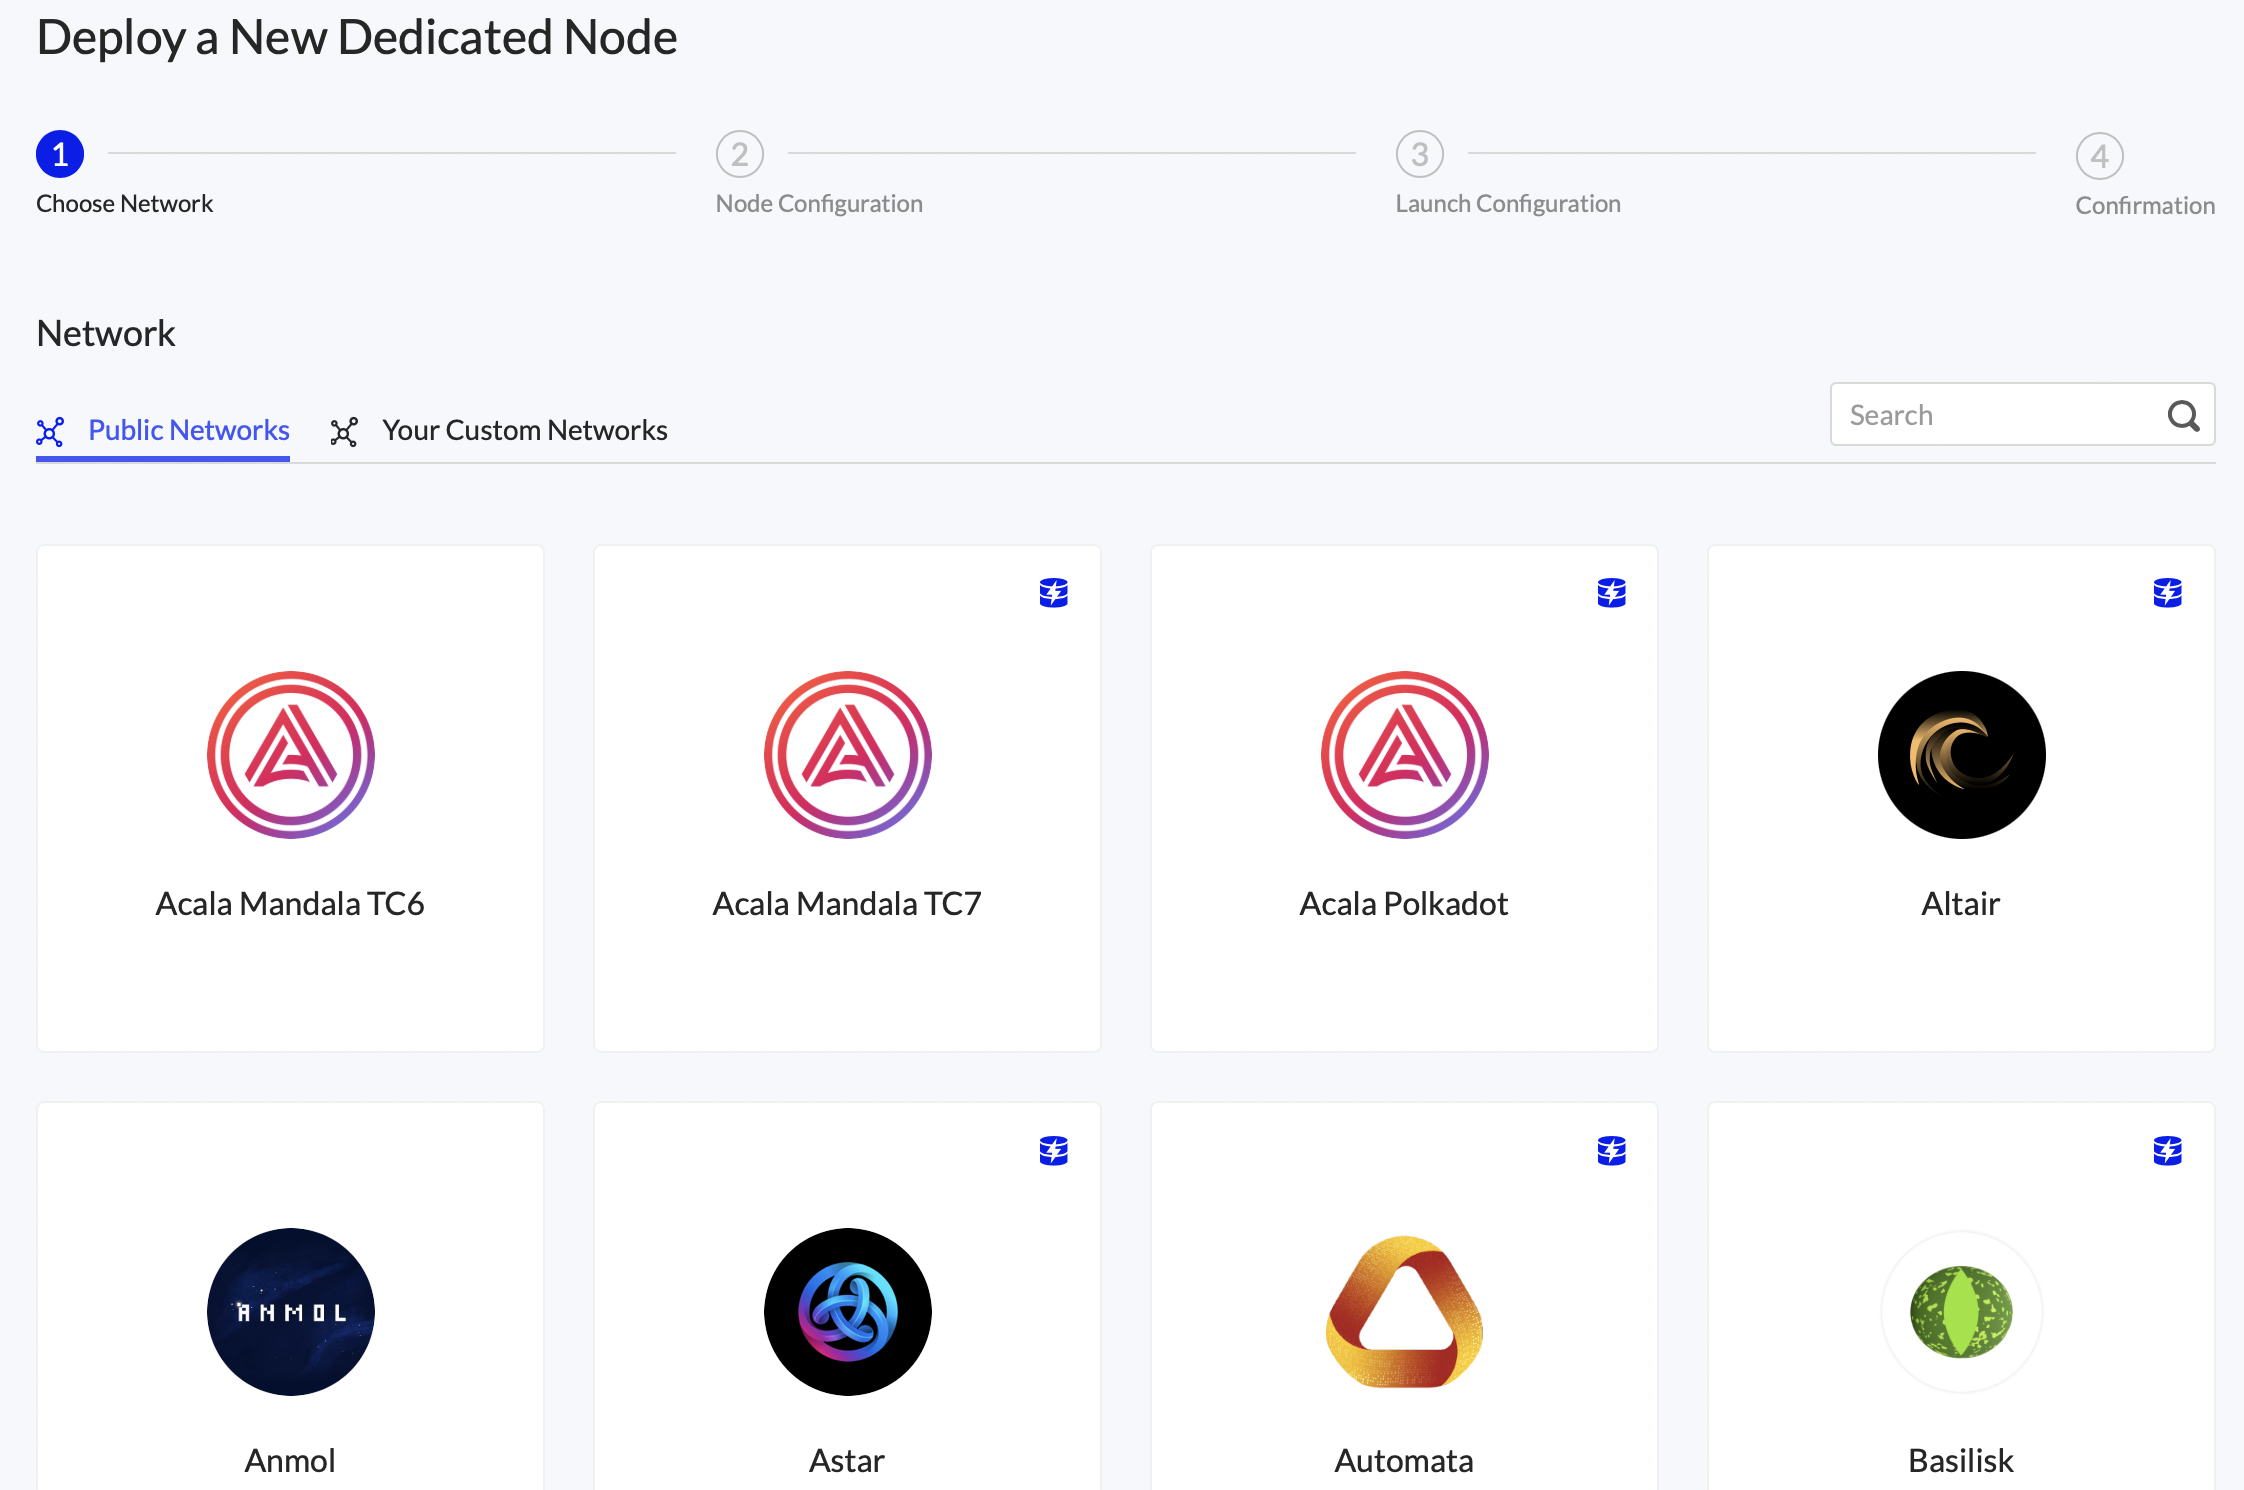Viewport: 2244px width, 1490px height.
Task: Click Automata card's database bolt badge
Action: 1611,1151
